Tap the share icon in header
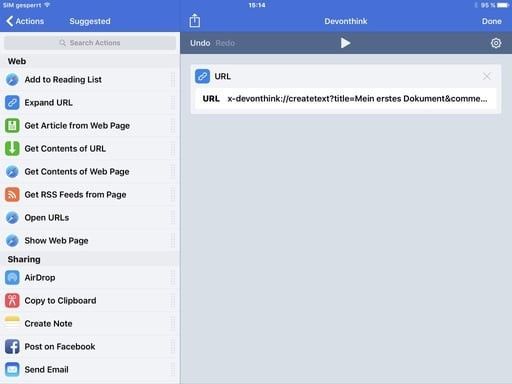The height and width of the screenshot is (384, 512). [x=195, y=21]
